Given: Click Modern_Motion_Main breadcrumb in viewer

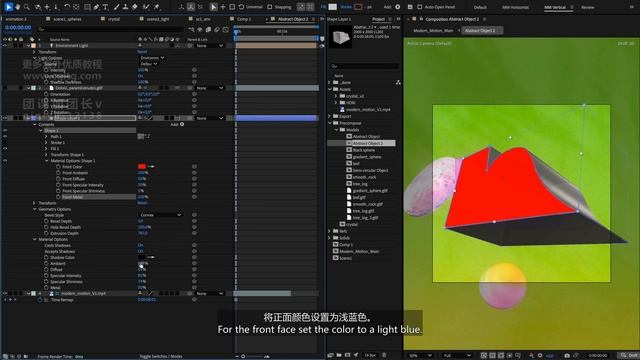Looking at the screenshot, I should pos(433,31).
